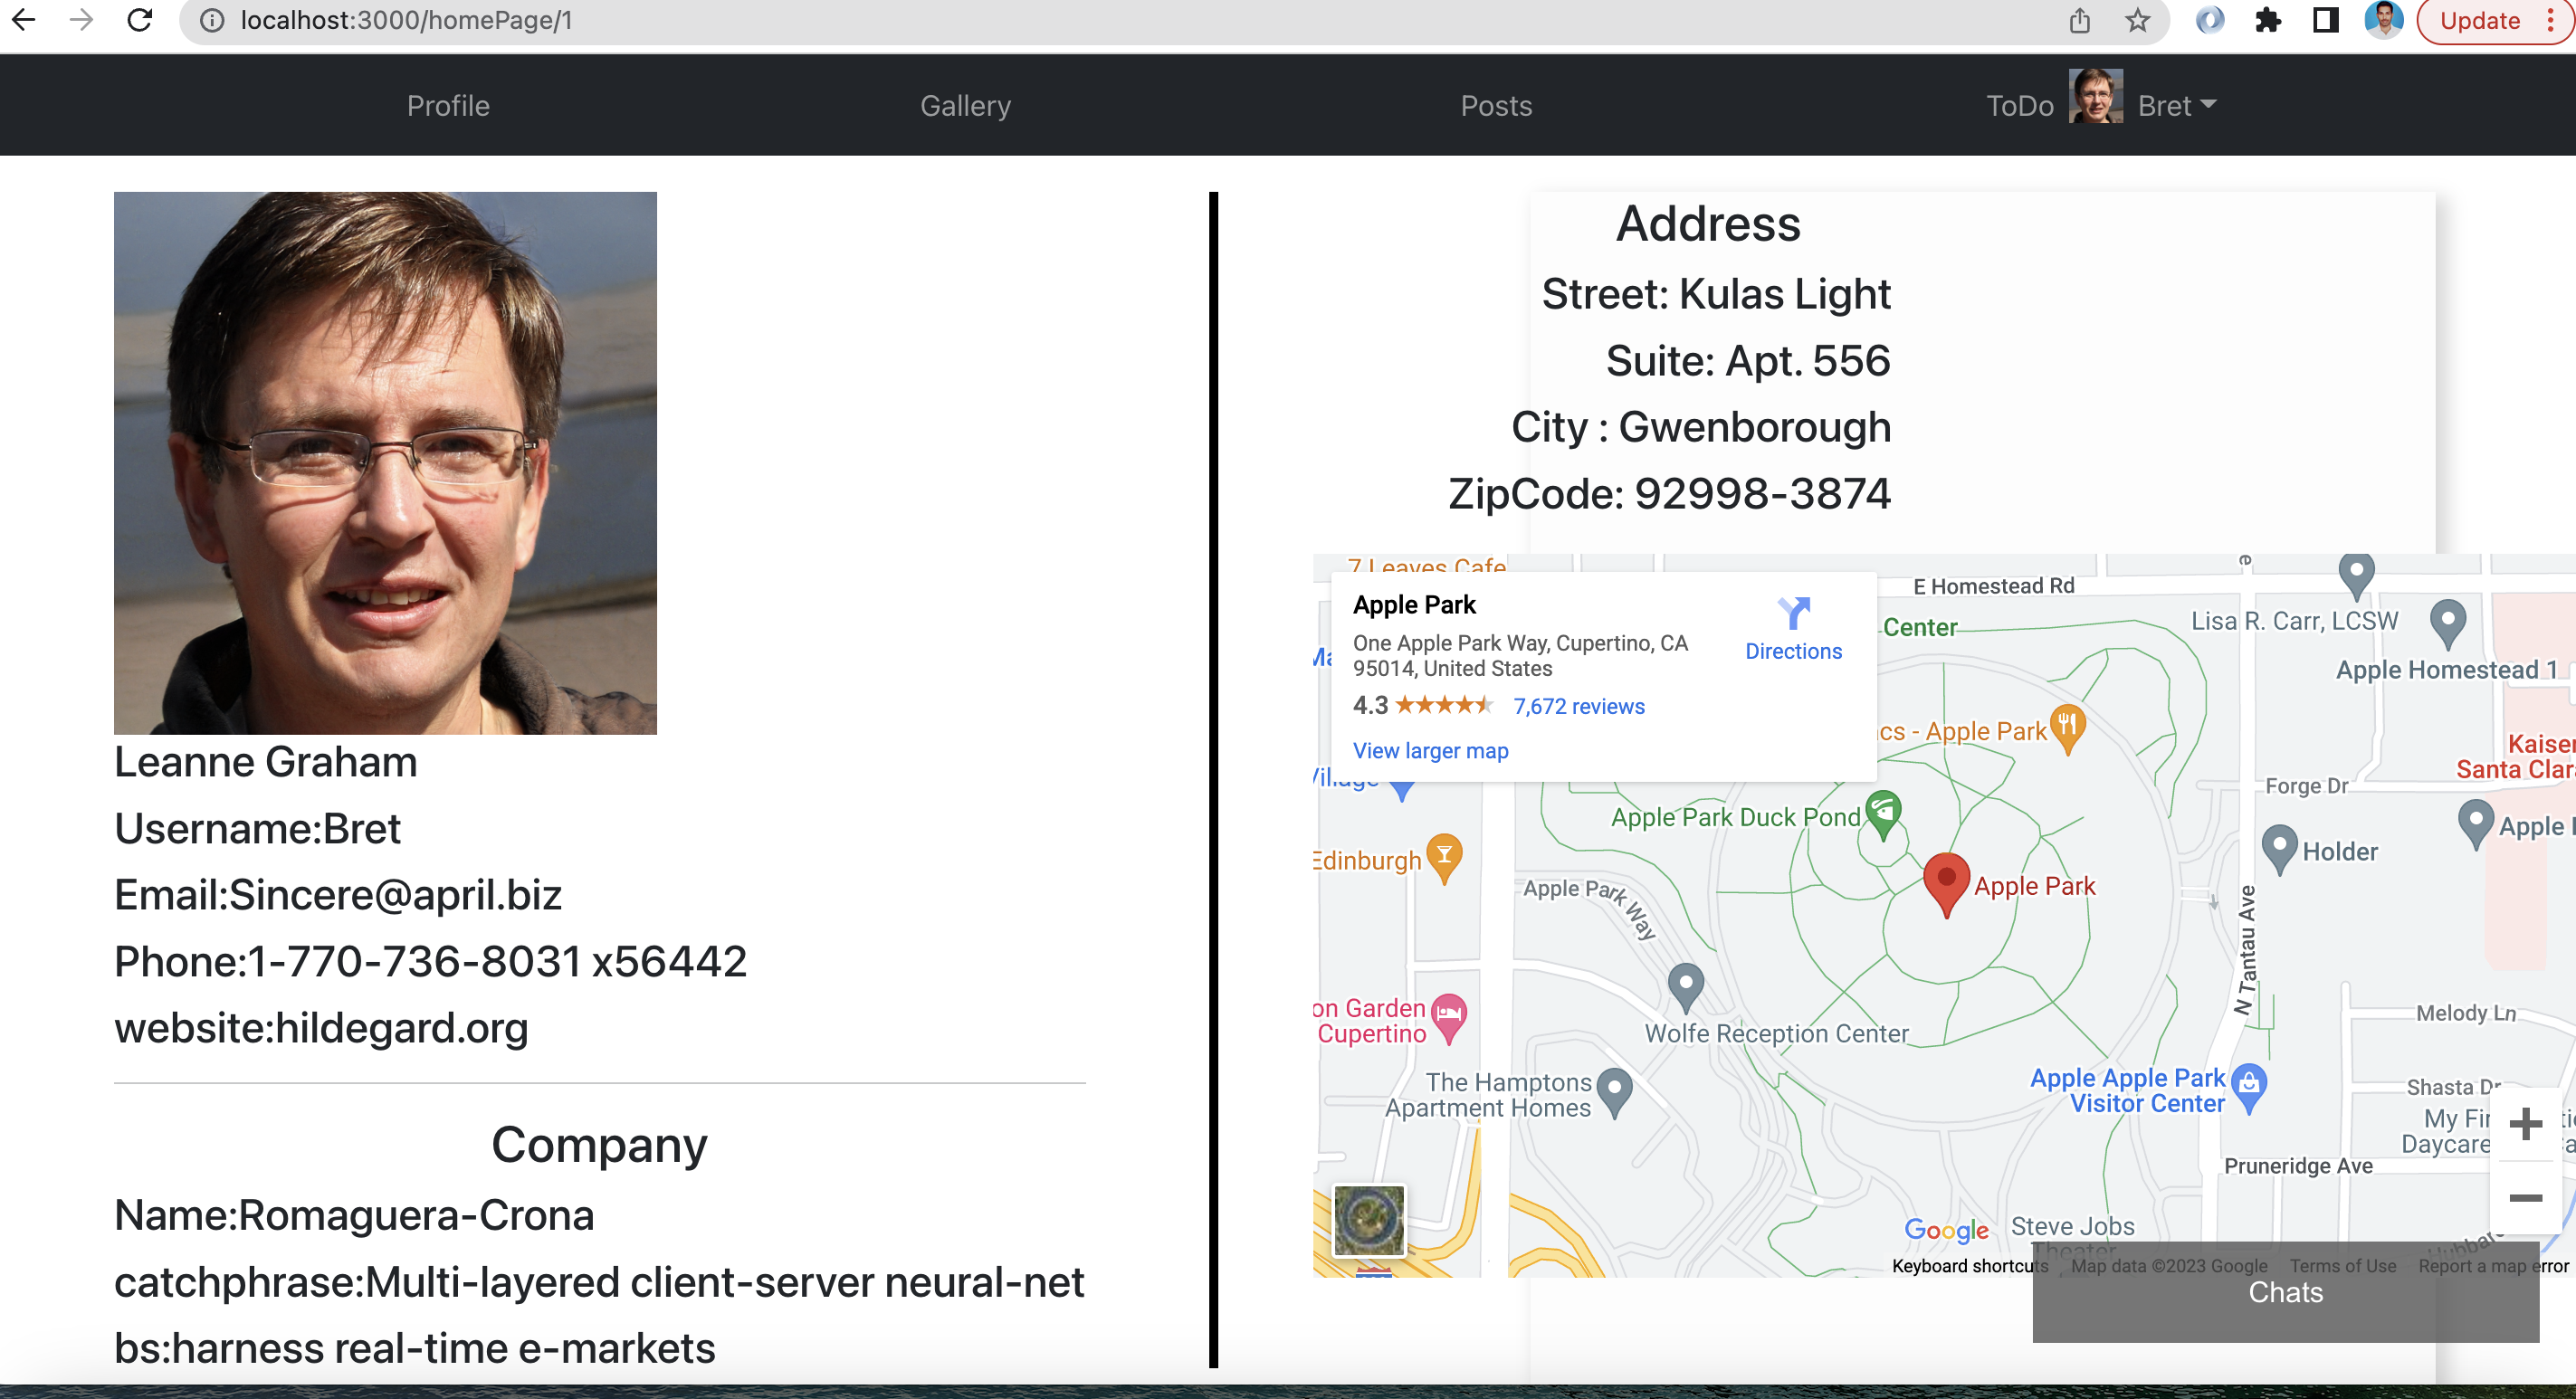Open the Gallery tab in navbar
Screen dimensions: 2576x1399
965,106
